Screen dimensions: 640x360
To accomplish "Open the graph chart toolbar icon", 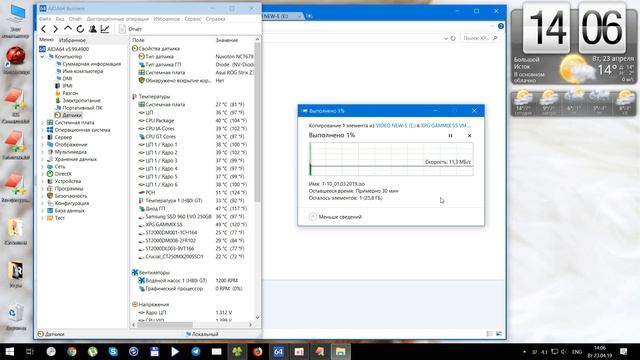I will 105,29.
